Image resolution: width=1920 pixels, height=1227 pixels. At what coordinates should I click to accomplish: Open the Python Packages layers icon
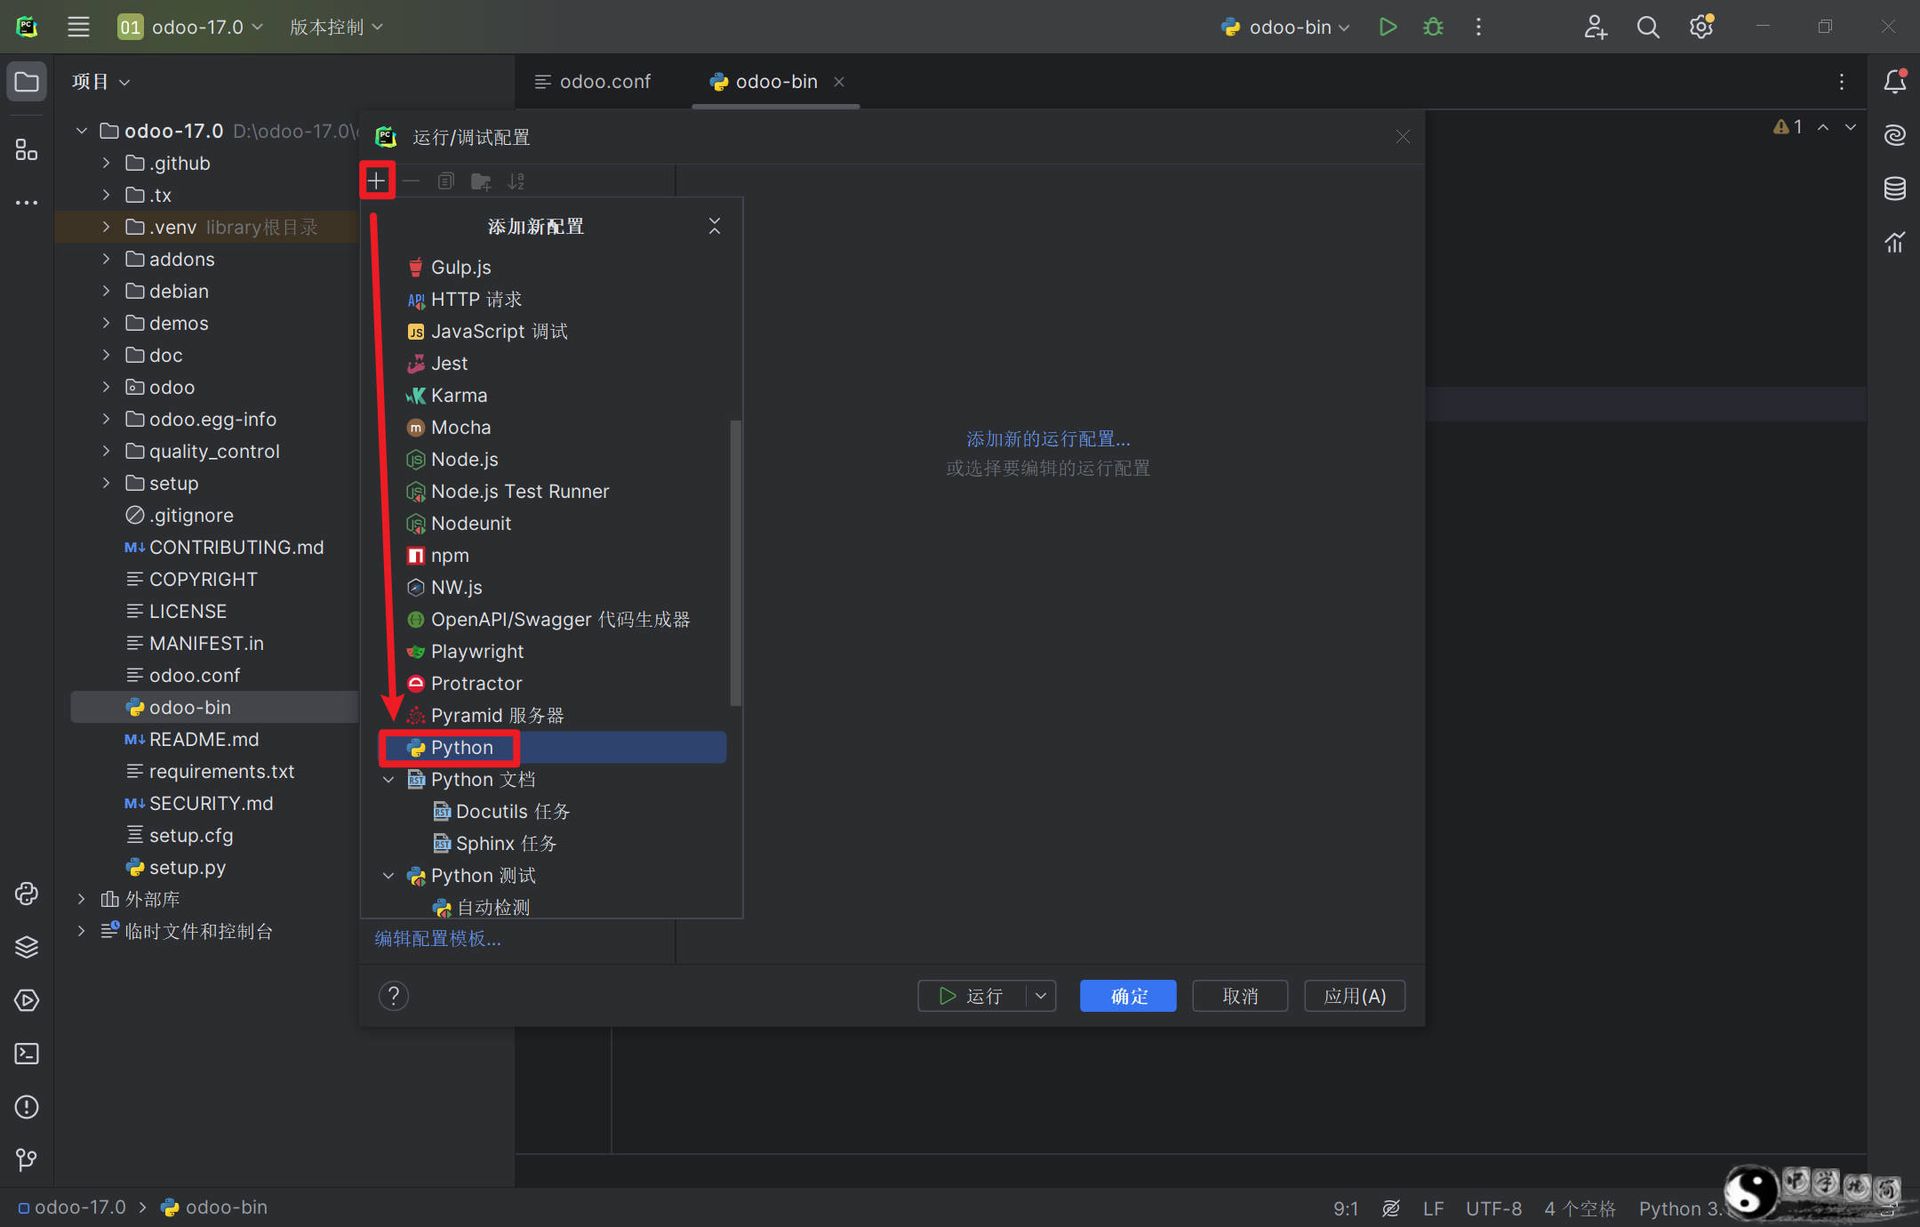pos(27,946)
